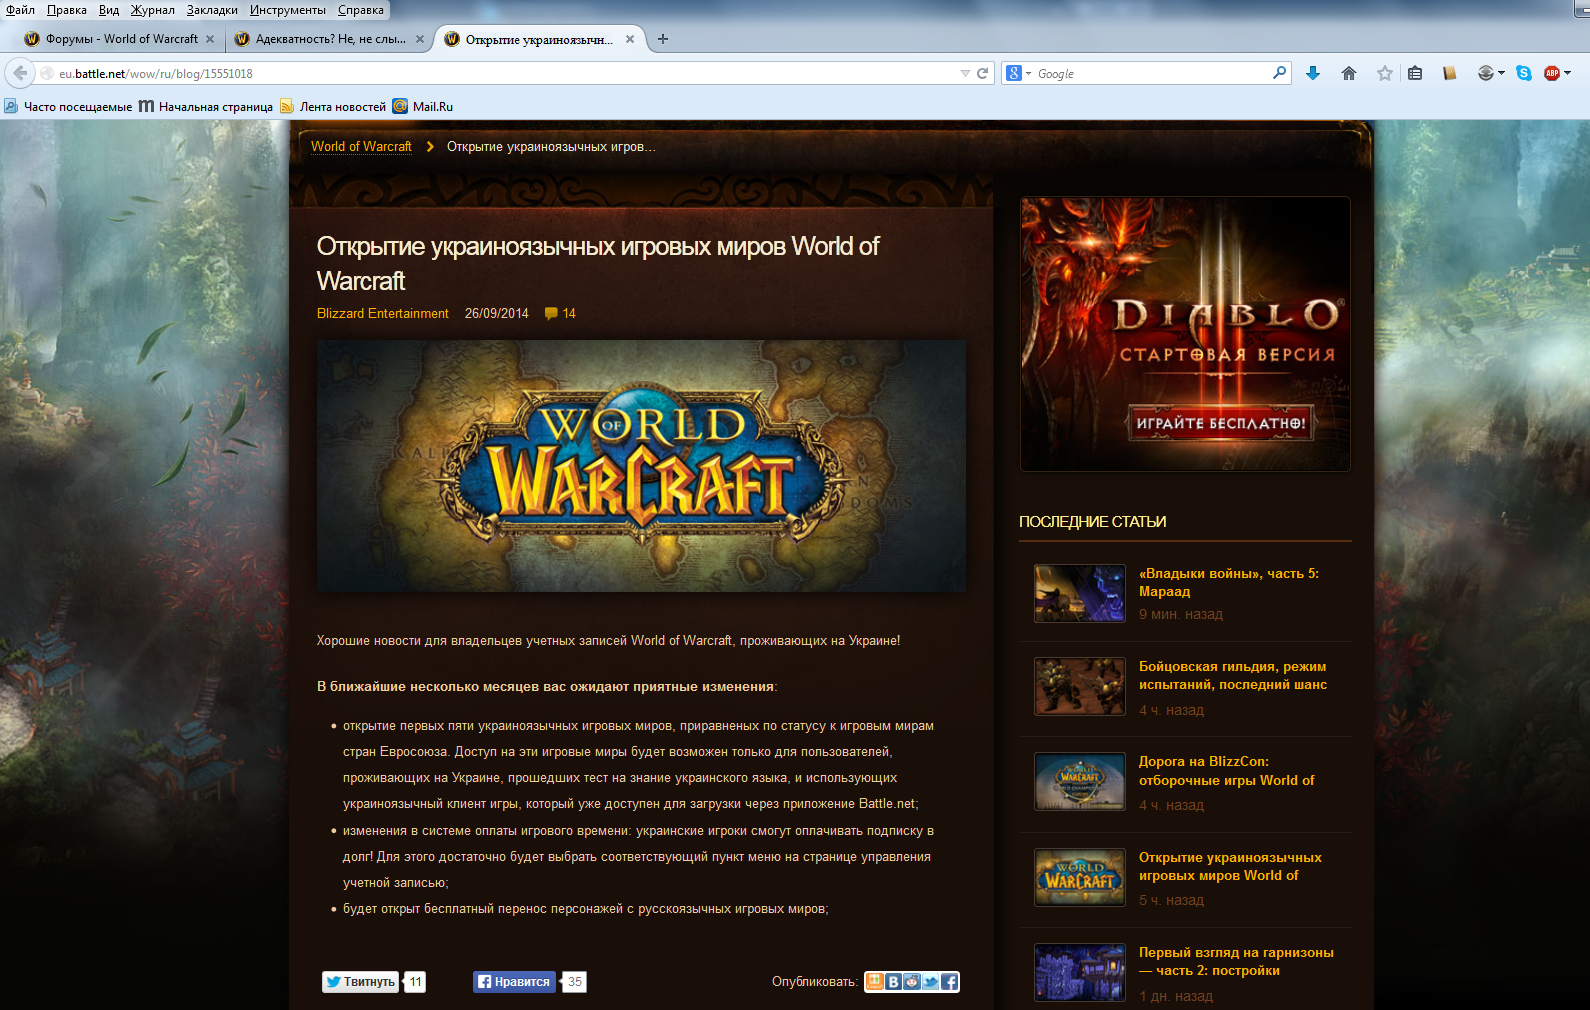Click the grey globe extension icon
Screen dimensions: 1590x1010
(x=1486, y=73)
